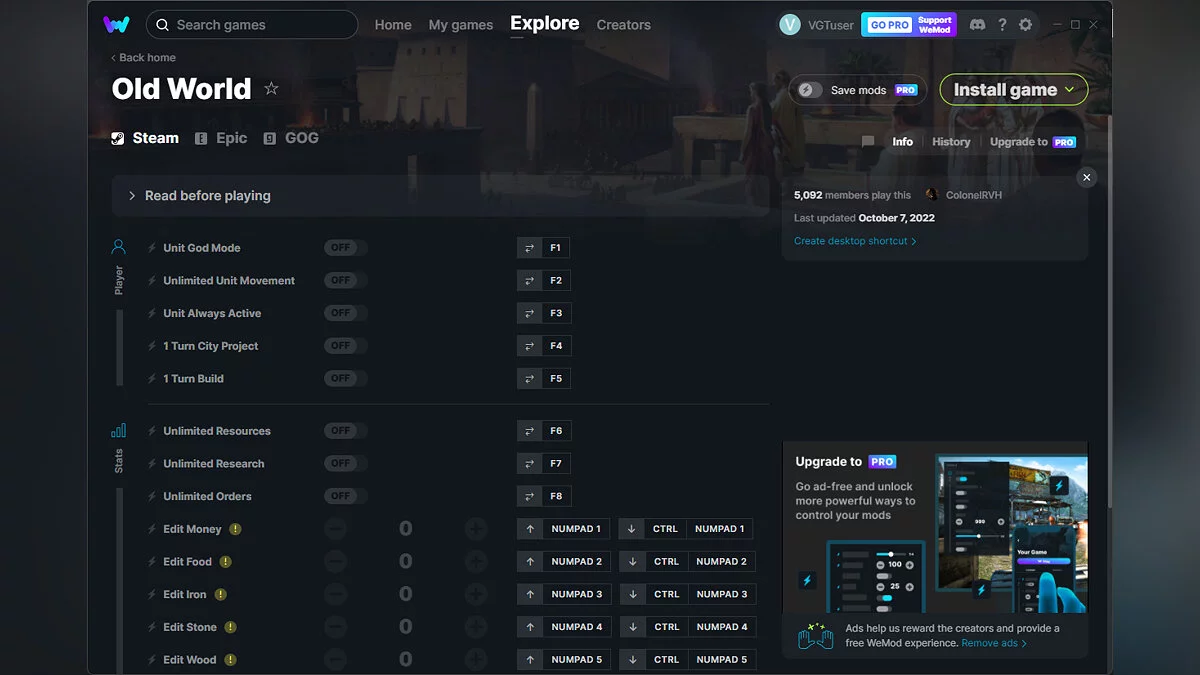Viewport: 1200px width, 675px height.
Task: Close the info panel with X
Action: click(1087, 177)
